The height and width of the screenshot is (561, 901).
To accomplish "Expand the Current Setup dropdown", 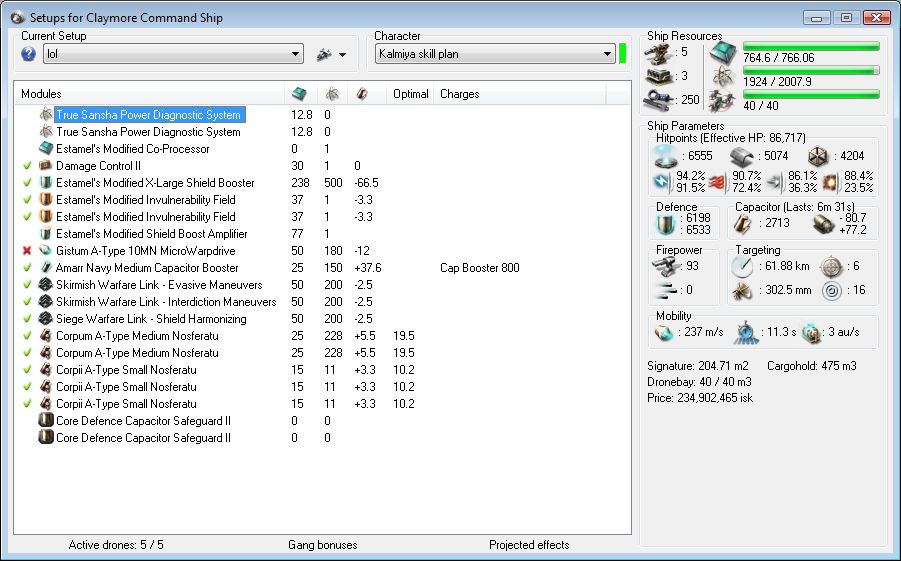I will tap(296, 54).
